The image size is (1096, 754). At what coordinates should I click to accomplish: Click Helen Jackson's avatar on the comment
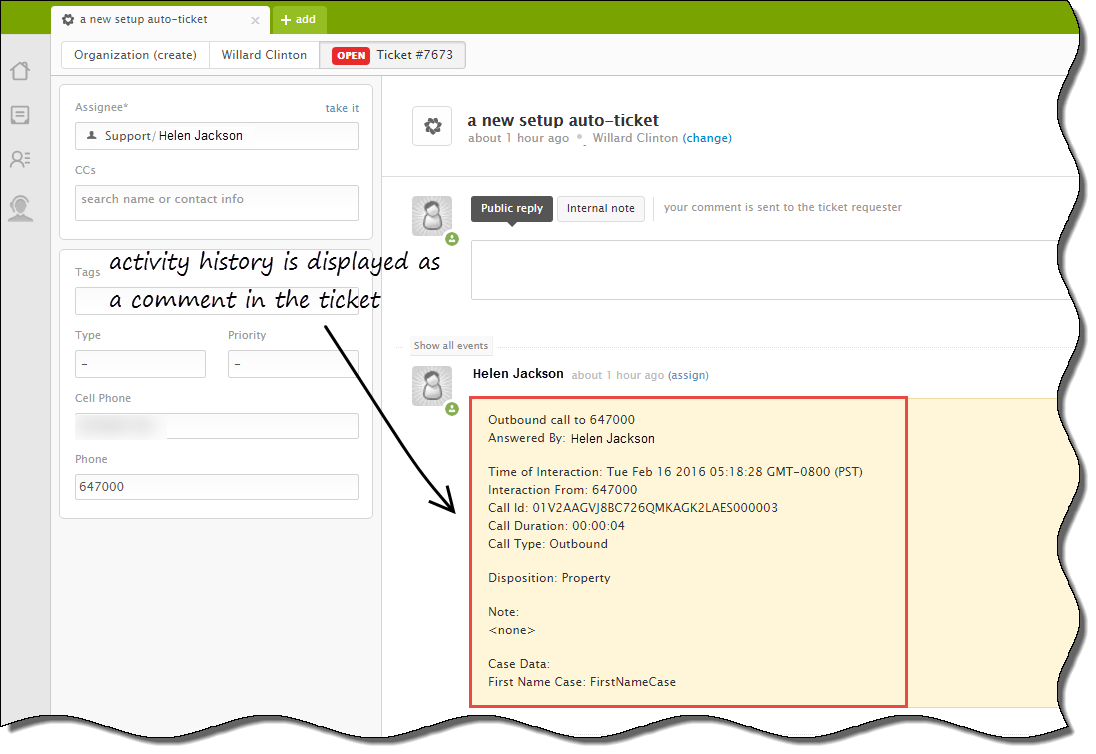(432, 386)
